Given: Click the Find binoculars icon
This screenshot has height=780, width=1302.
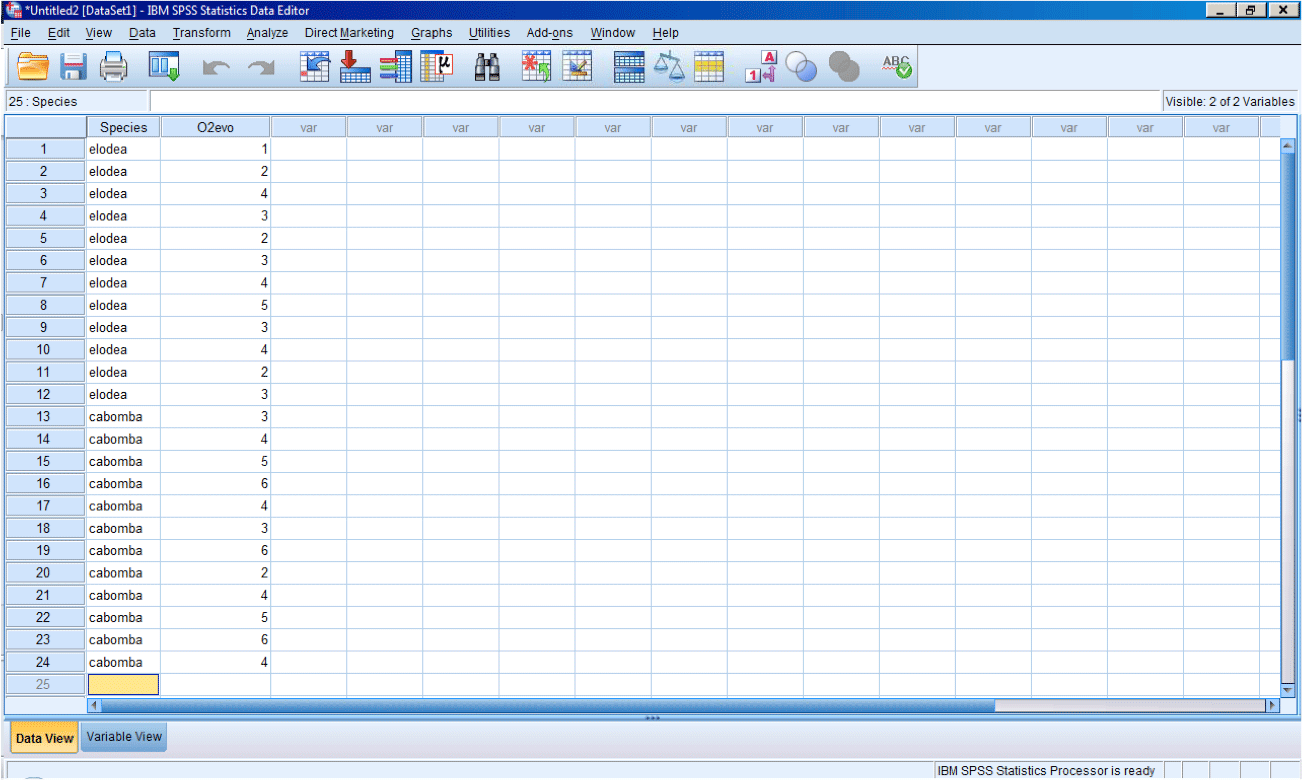Looking at the screenshot, I should [487, 67].
